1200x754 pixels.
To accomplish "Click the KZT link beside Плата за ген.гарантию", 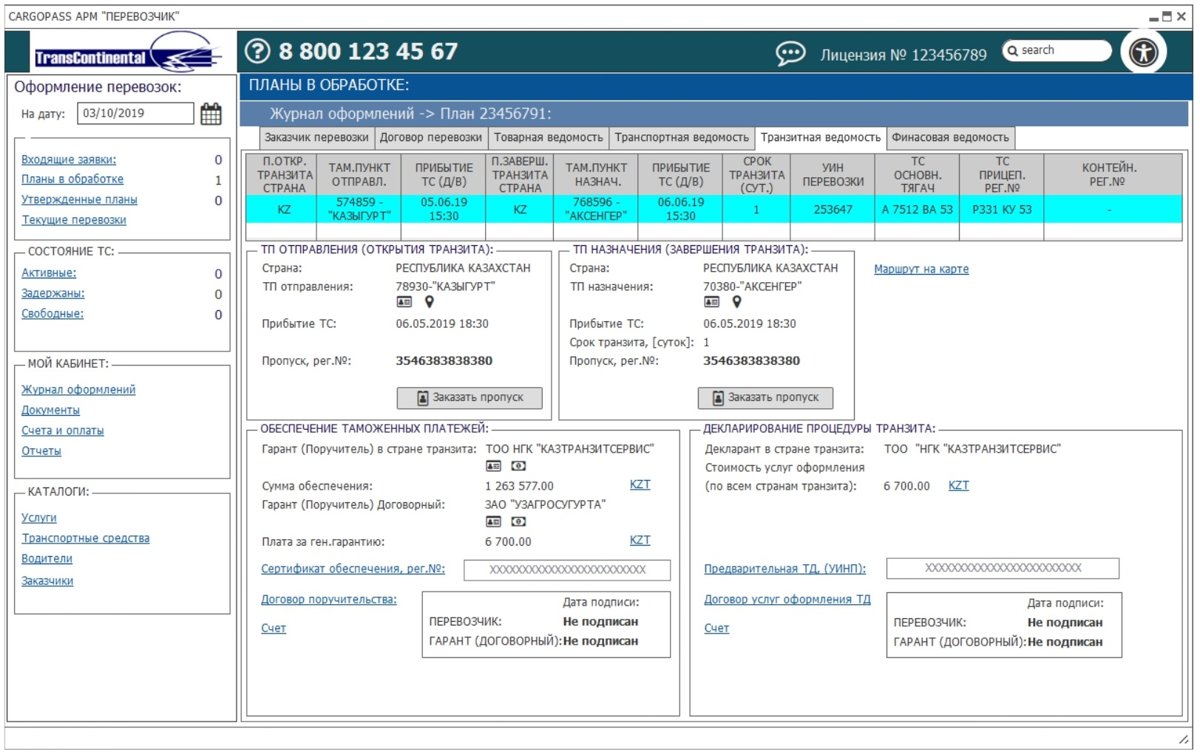I will pos(640,540).
